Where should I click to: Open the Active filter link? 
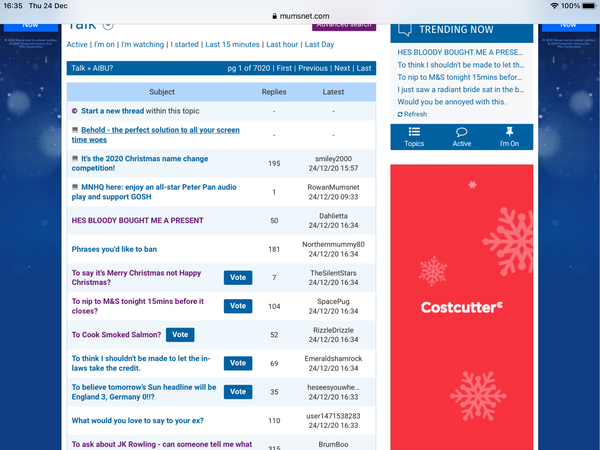tap(77, 44)
